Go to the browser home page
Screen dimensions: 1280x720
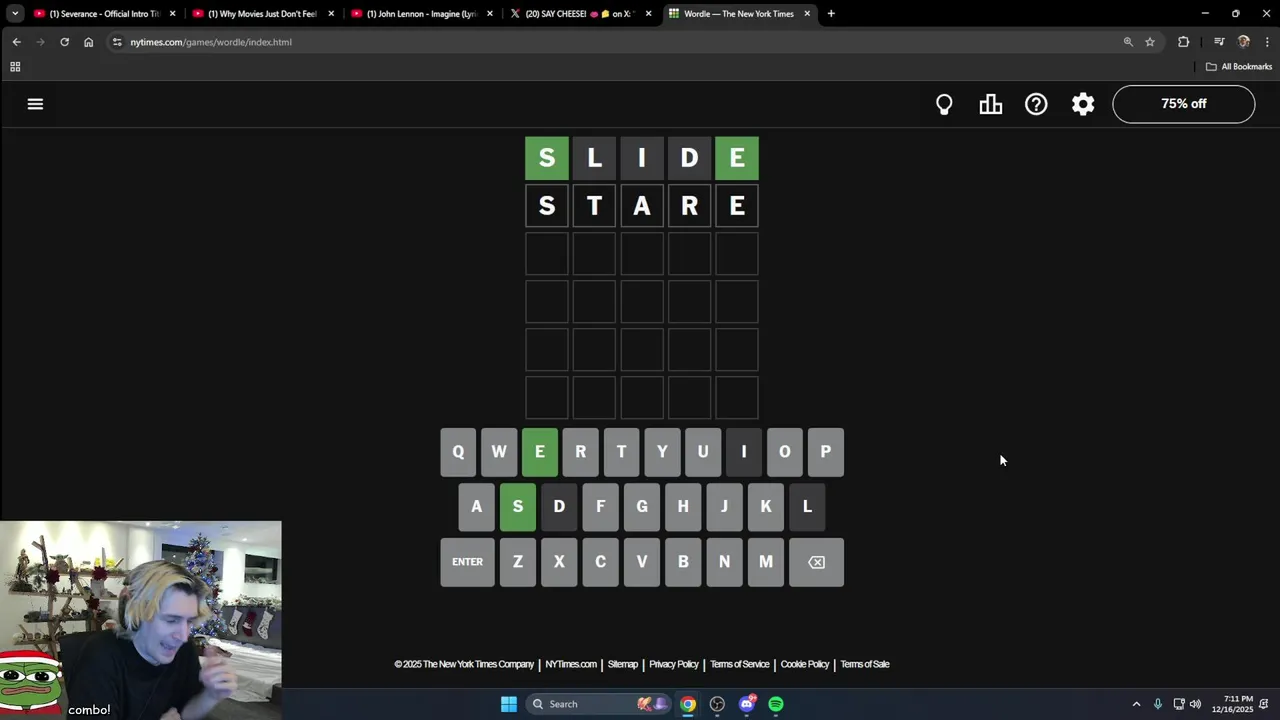tap(89, 42)
